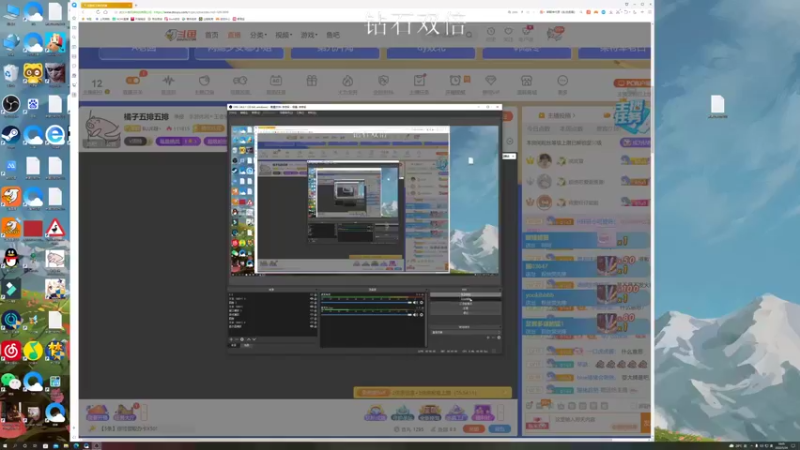800x450 pixels.
Task: Open the OBS Studio desktop shortcut
Action: point(11,105)
